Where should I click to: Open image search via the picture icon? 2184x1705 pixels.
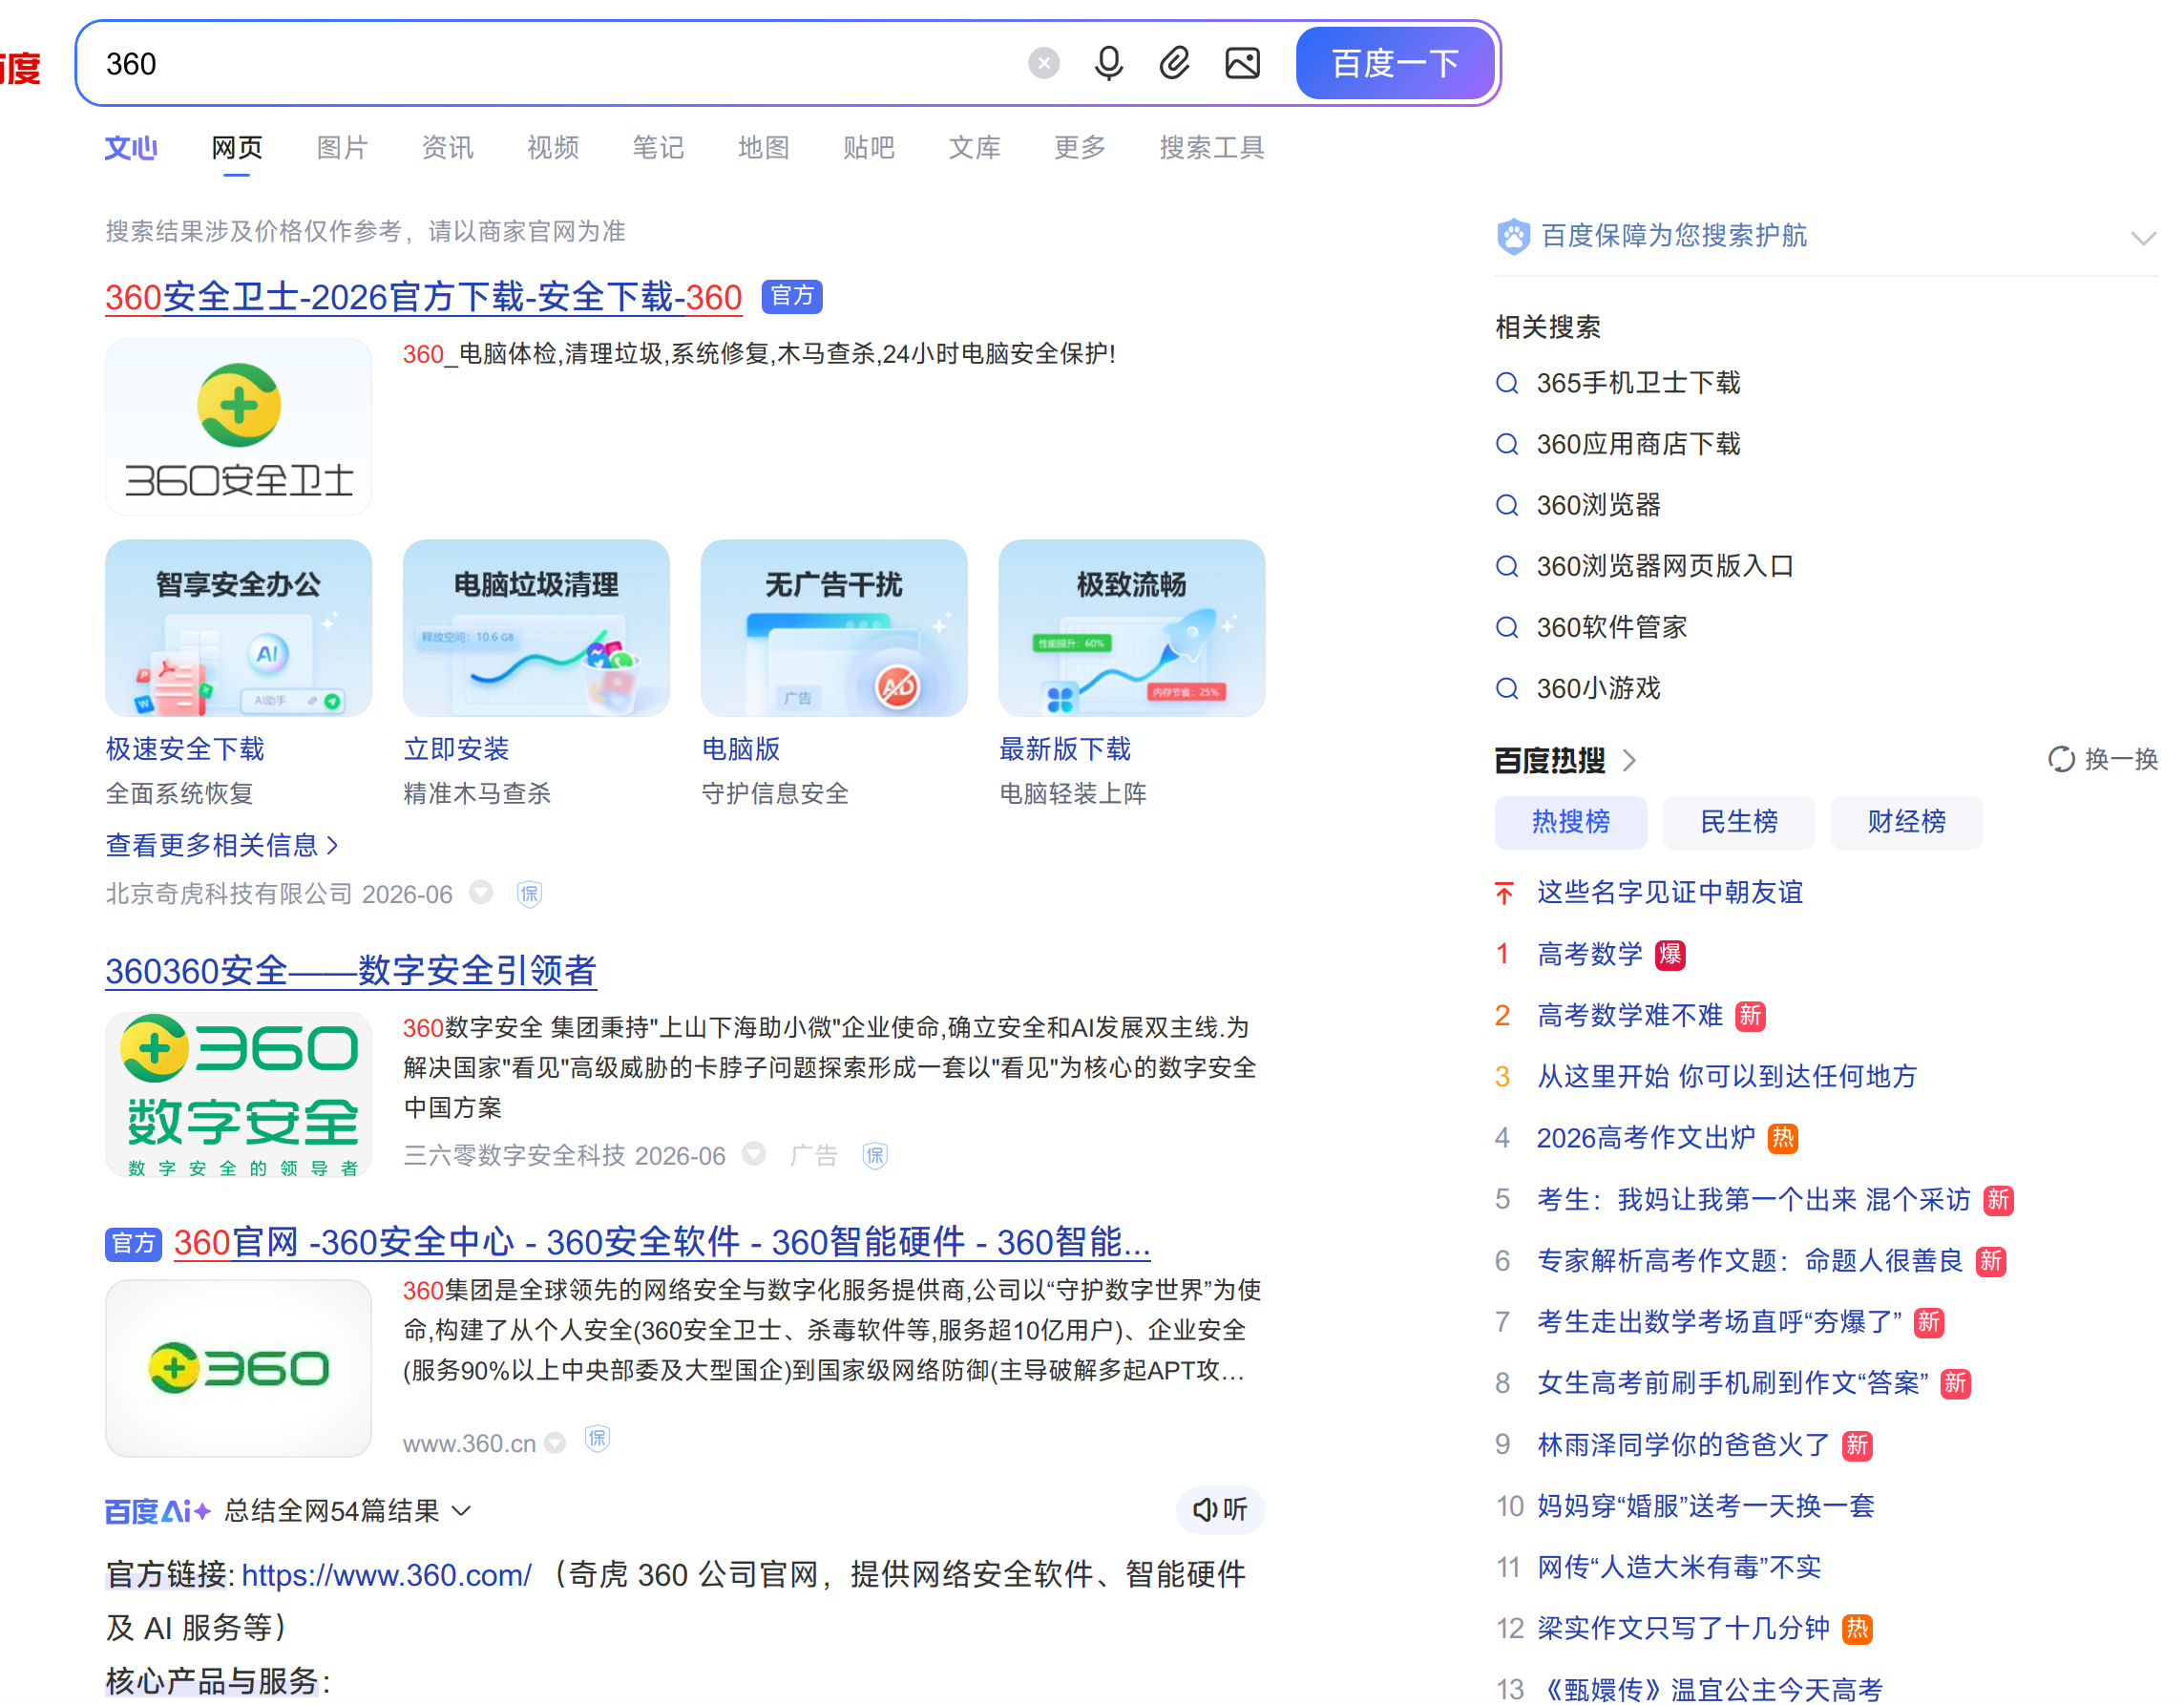pyautogui.click(x=1242, y=64)
